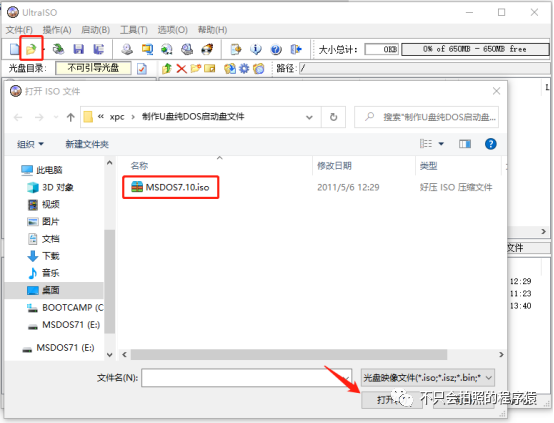Viewport: 554px width, 423px height.
Task: Click the dialog Forward arrow
Action: pos(39,117)
